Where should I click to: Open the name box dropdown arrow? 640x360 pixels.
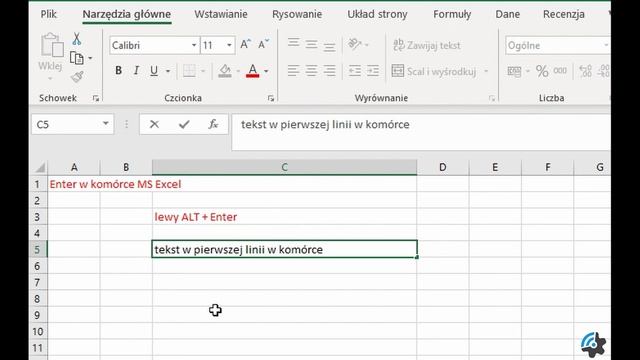[x=106, y=124]
